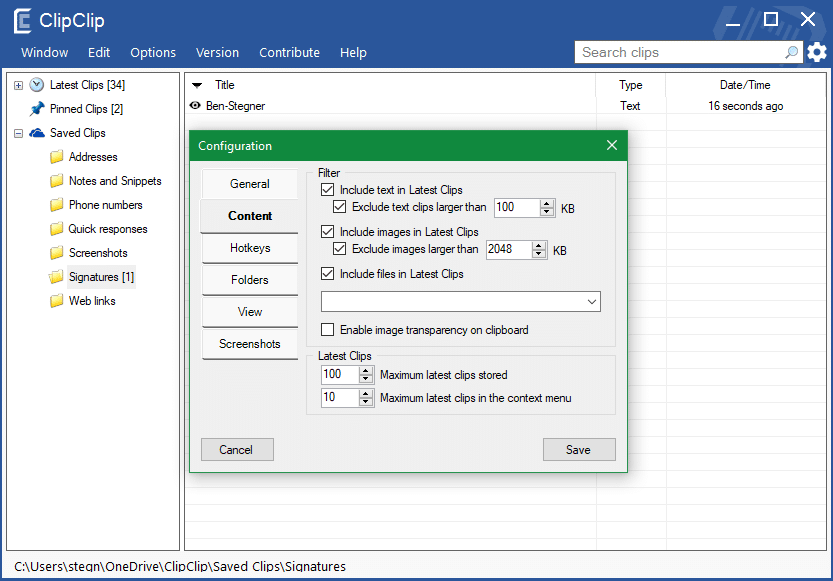Viewport: 833px width, 581px height.
Task: Decrease maximum latest clips stored
Action: click(366, 379)
